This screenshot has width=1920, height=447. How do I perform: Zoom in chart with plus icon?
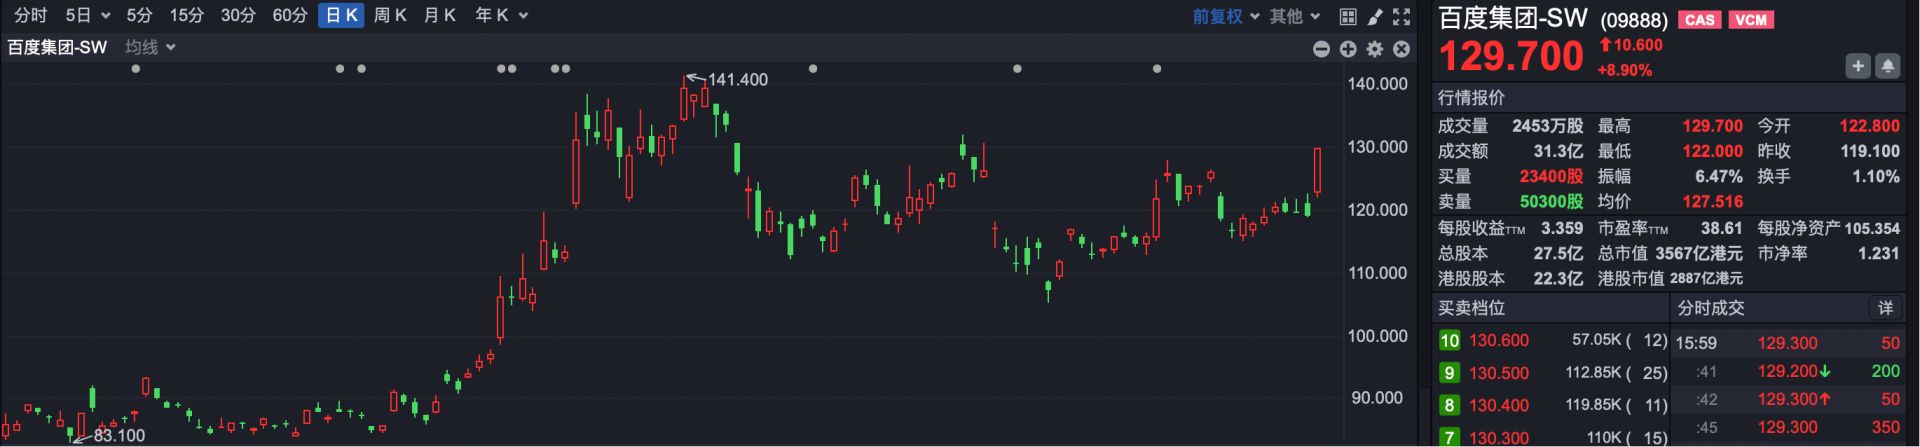pos(1348,49)
